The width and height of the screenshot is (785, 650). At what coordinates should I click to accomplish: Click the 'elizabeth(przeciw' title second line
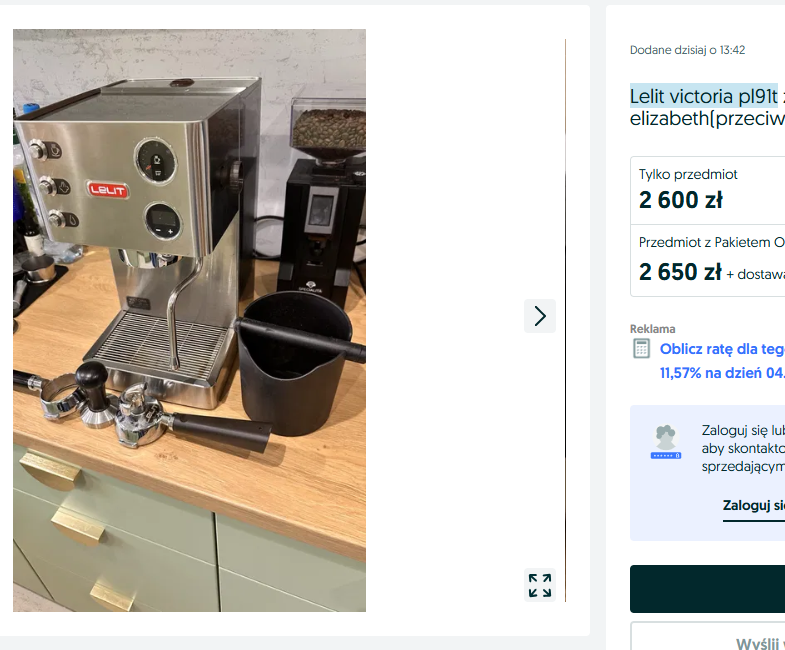click(x=707, y=119)
